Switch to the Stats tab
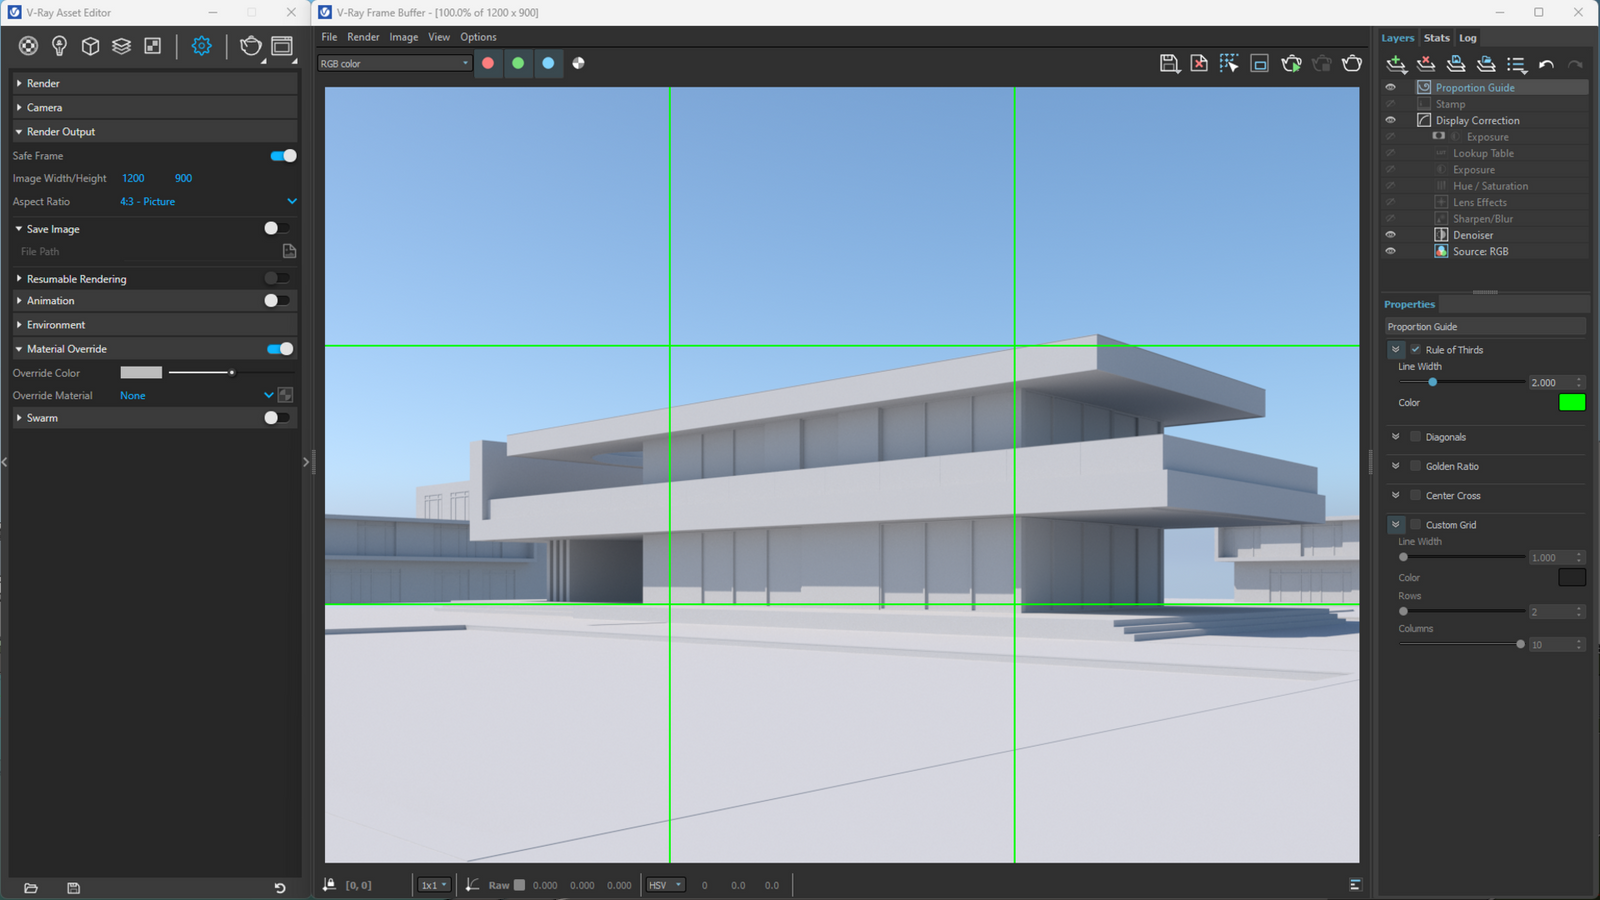This screenshot has width=1600, height=900. tap(1437, 37)
